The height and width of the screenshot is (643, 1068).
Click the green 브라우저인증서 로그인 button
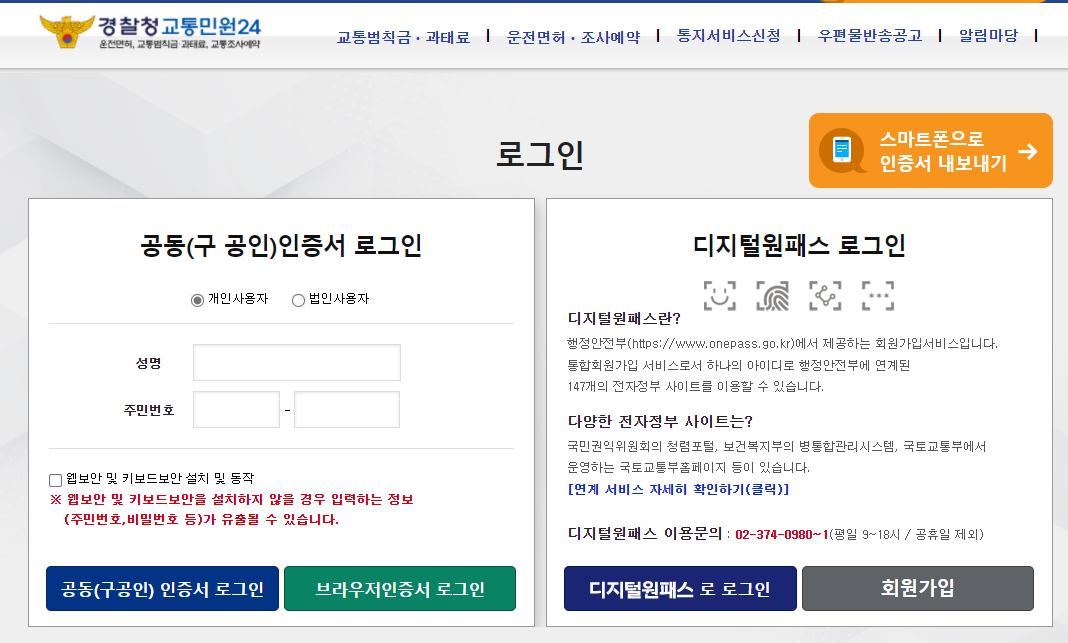400,589
